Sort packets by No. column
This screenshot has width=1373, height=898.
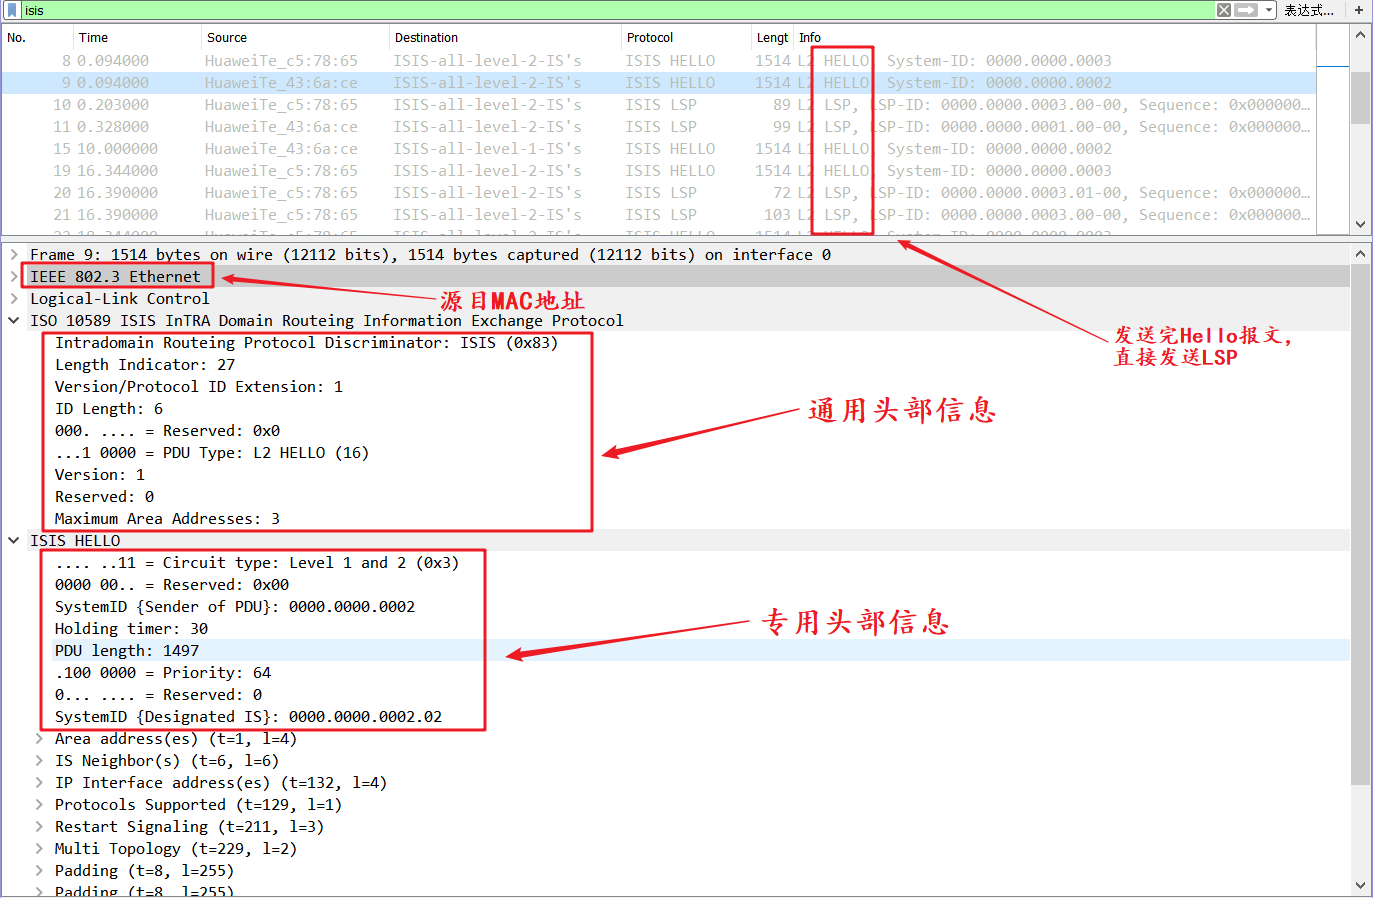point(17,38)
